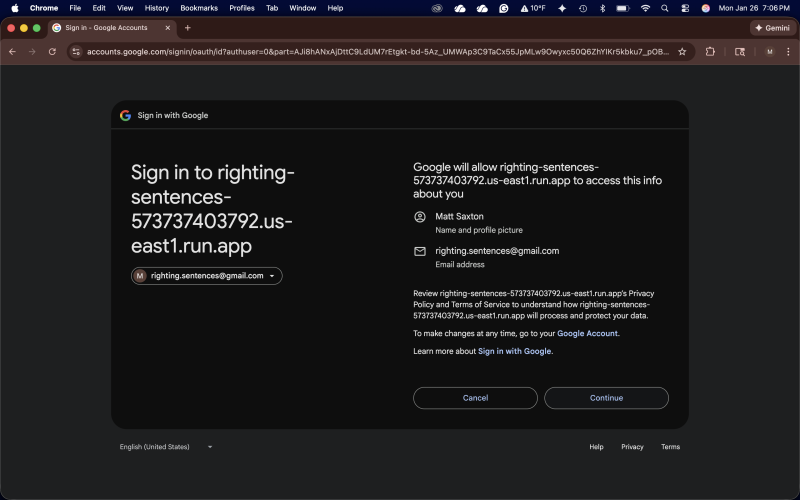
Task: Click the menu bar date and time
Action: click(x=754, y=8)
